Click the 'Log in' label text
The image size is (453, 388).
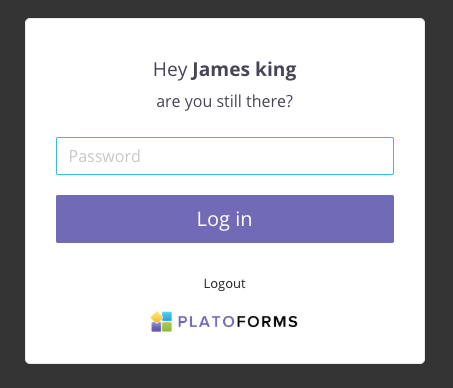(x=224, y=219)
